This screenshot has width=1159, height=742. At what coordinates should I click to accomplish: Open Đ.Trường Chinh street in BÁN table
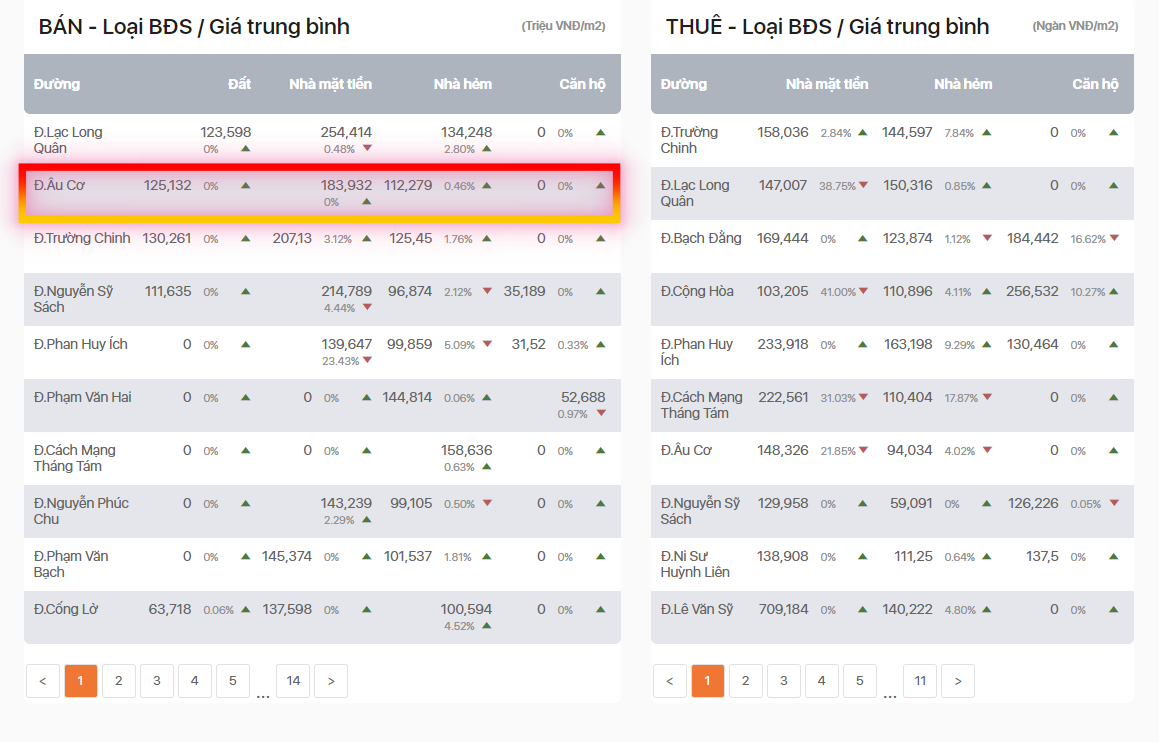click(82, 239)
